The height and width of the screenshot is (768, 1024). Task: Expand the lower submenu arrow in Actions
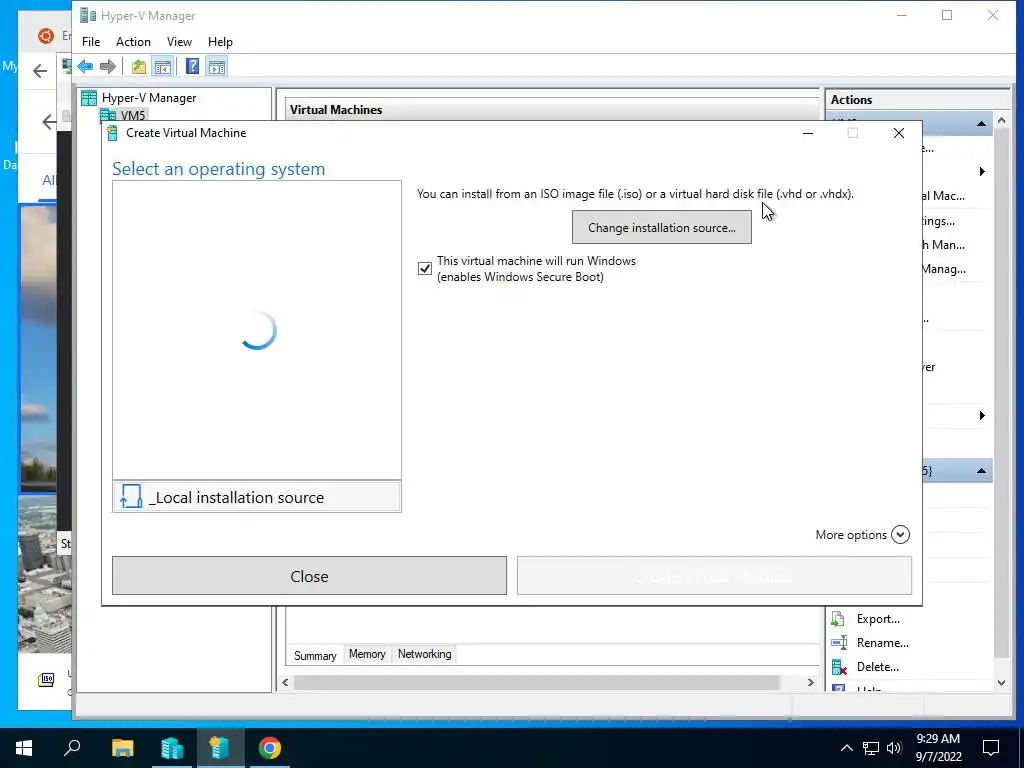pos(982,416)
